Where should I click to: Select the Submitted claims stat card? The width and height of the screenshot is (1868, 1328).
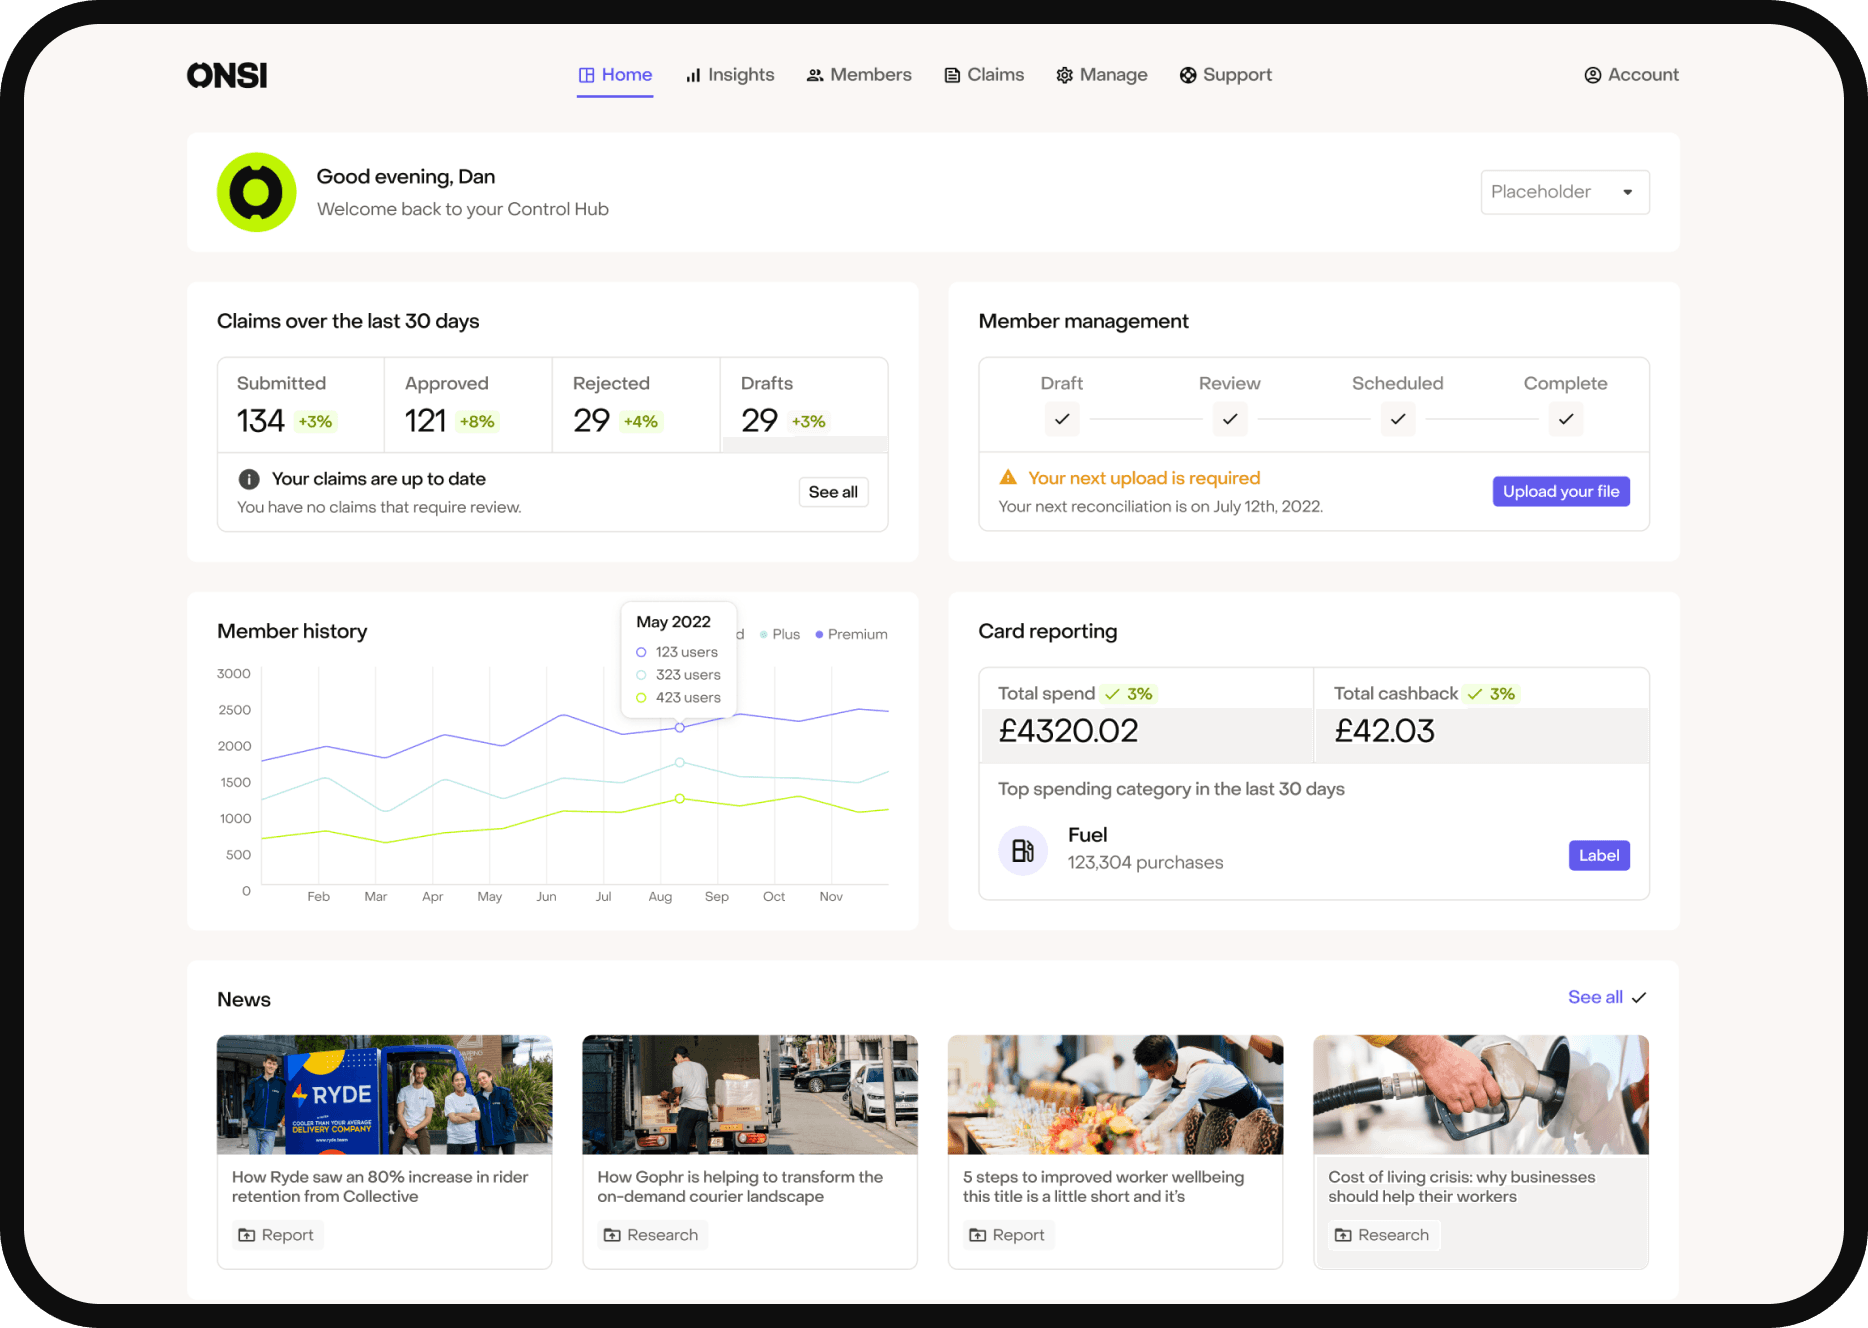click(x=301, y=405)
